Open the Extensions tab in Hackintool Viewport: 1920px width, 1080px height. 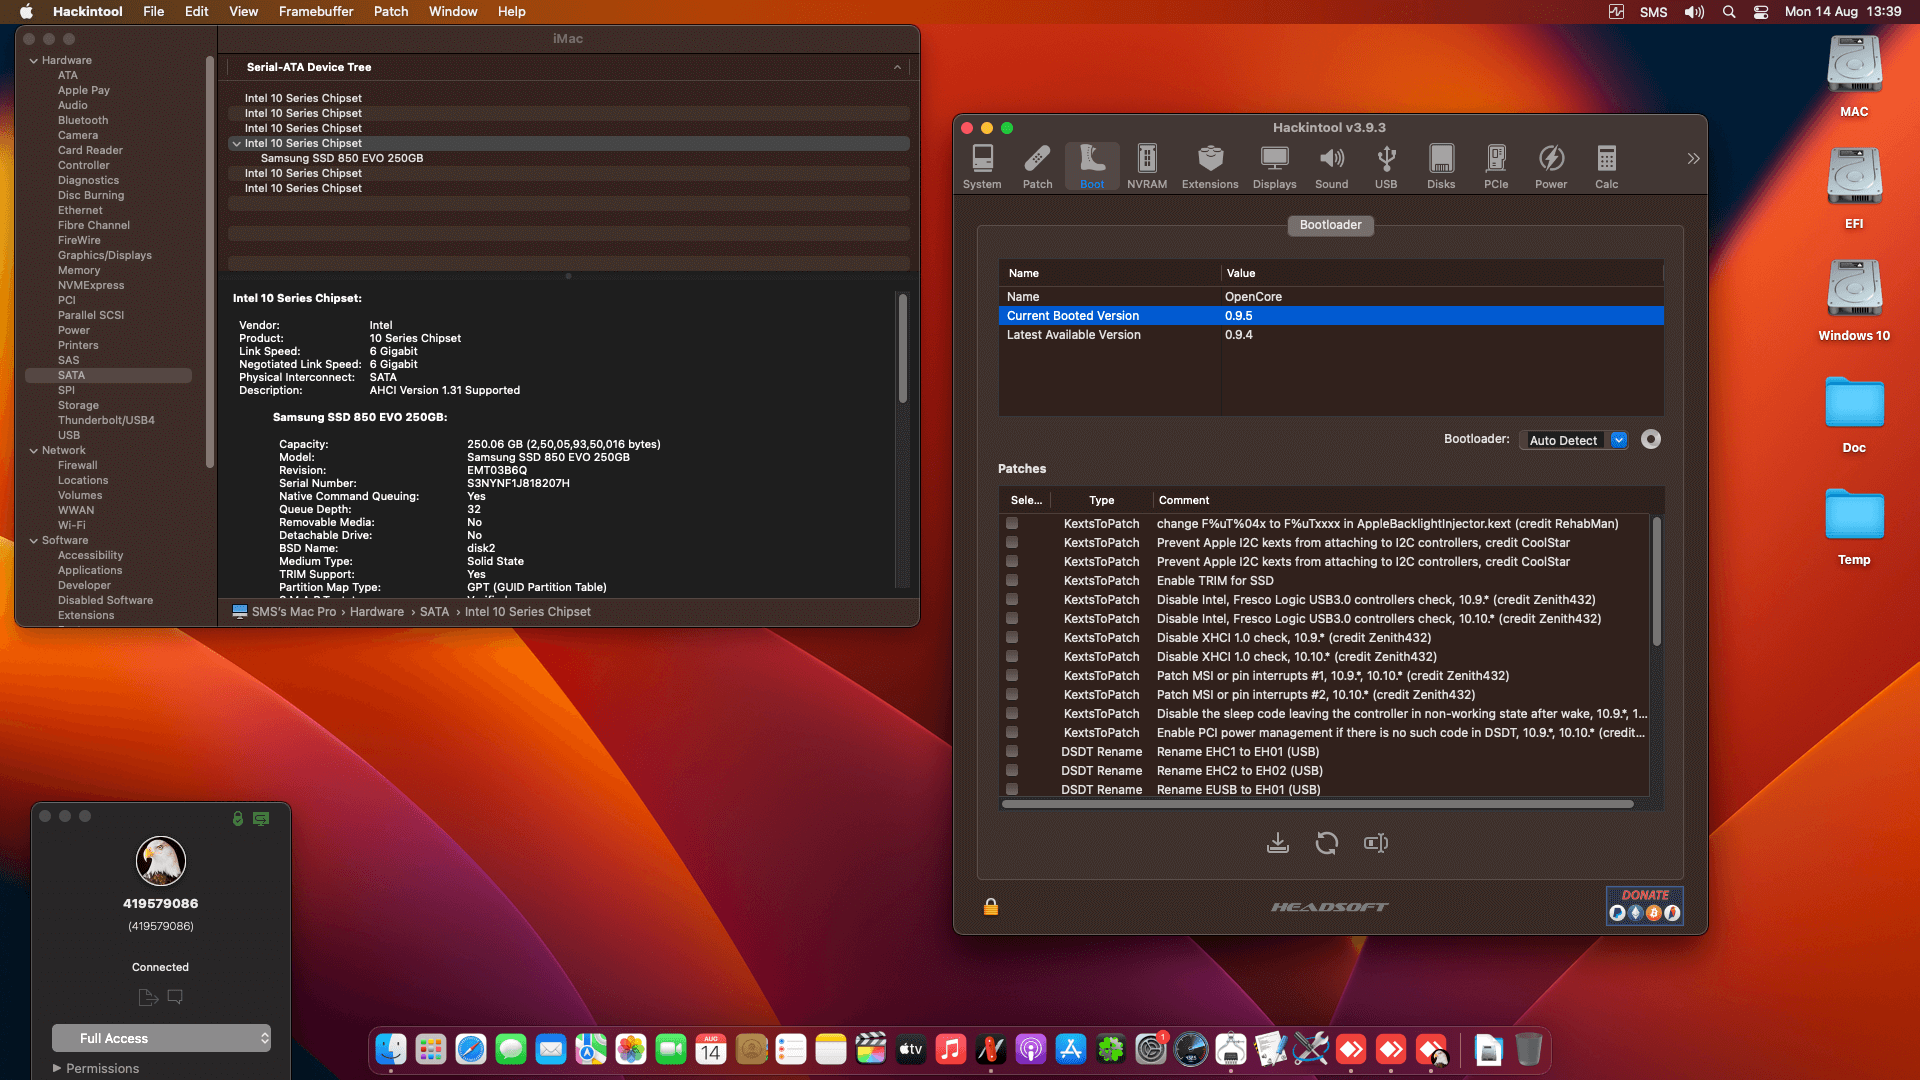click(x=1210, y=166)
